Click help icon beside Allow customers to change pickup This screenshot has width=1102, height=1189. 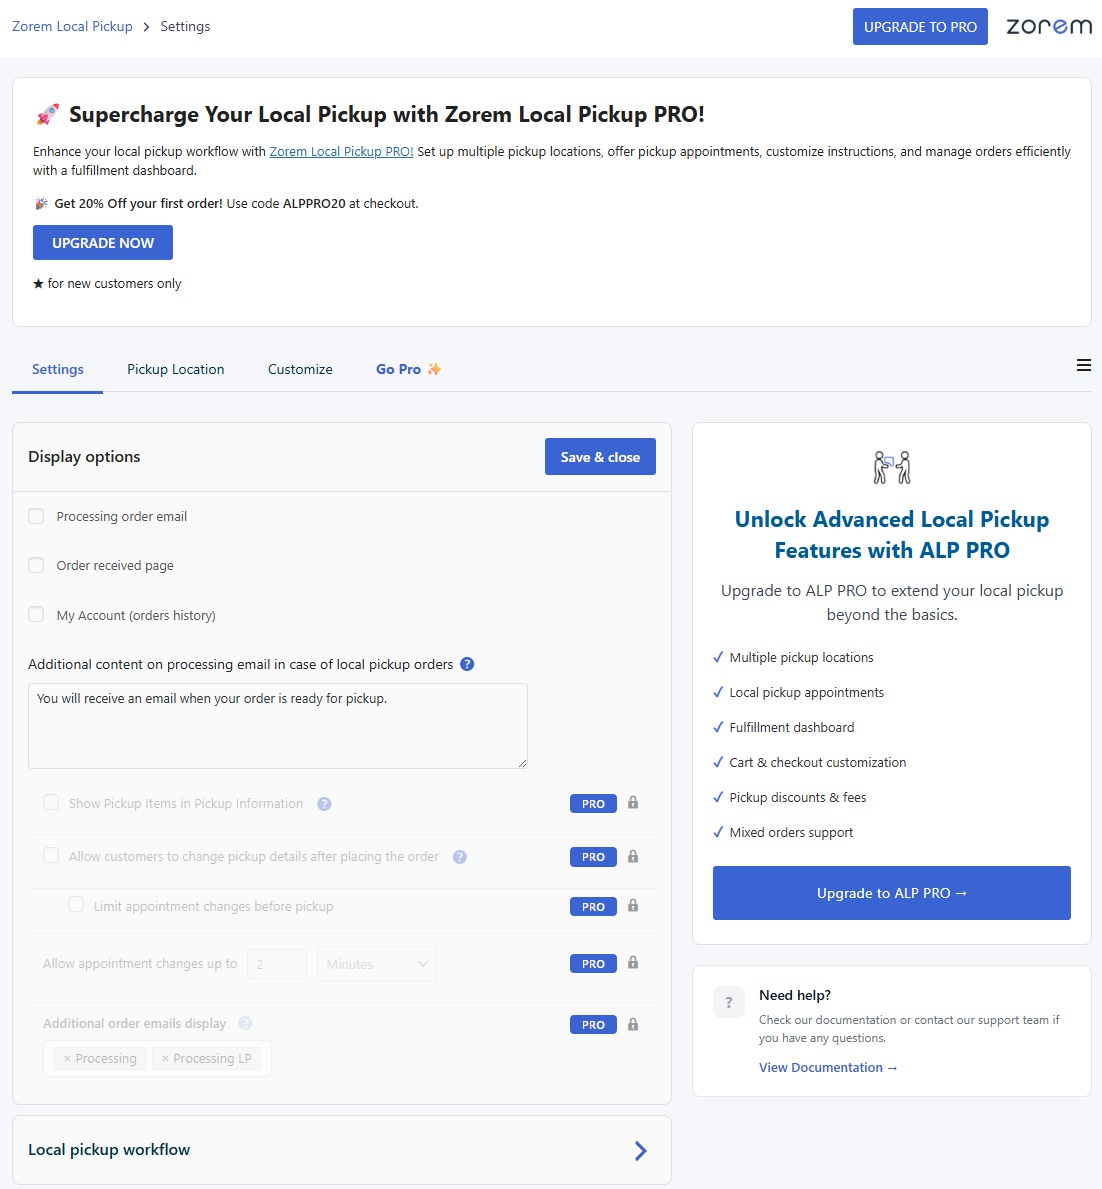(x=460, y=857)
